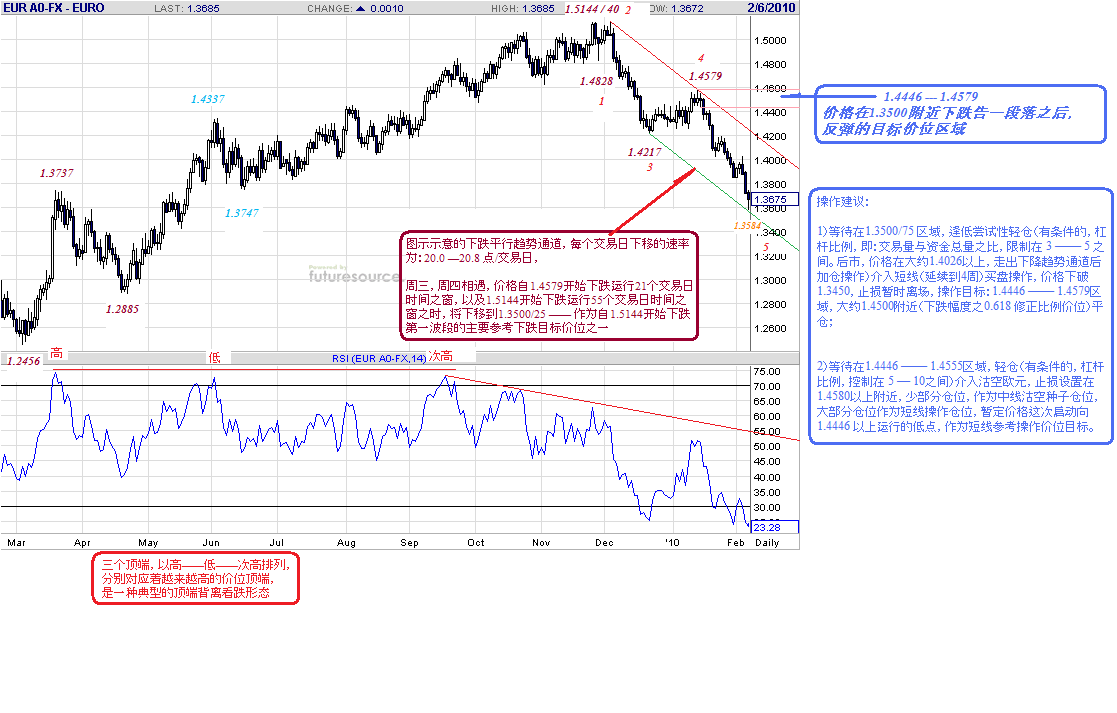Click the 45.00 RSI axis label
This screenshot has width=1117, height=713.
(x=767, y=462)
